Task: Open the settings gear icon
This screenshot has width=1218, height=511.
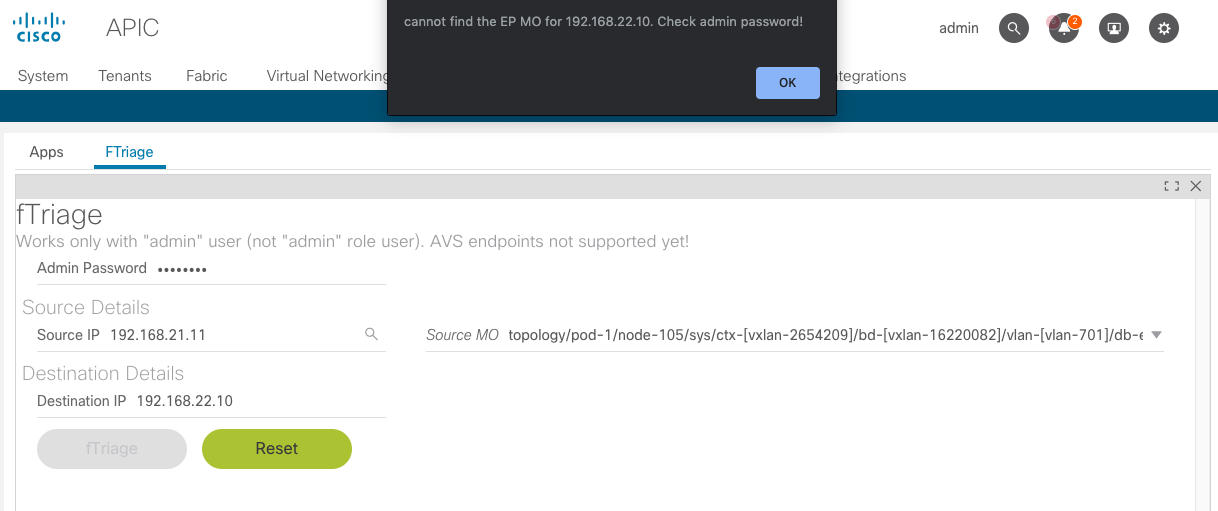Action: (x=1163, y=28)
